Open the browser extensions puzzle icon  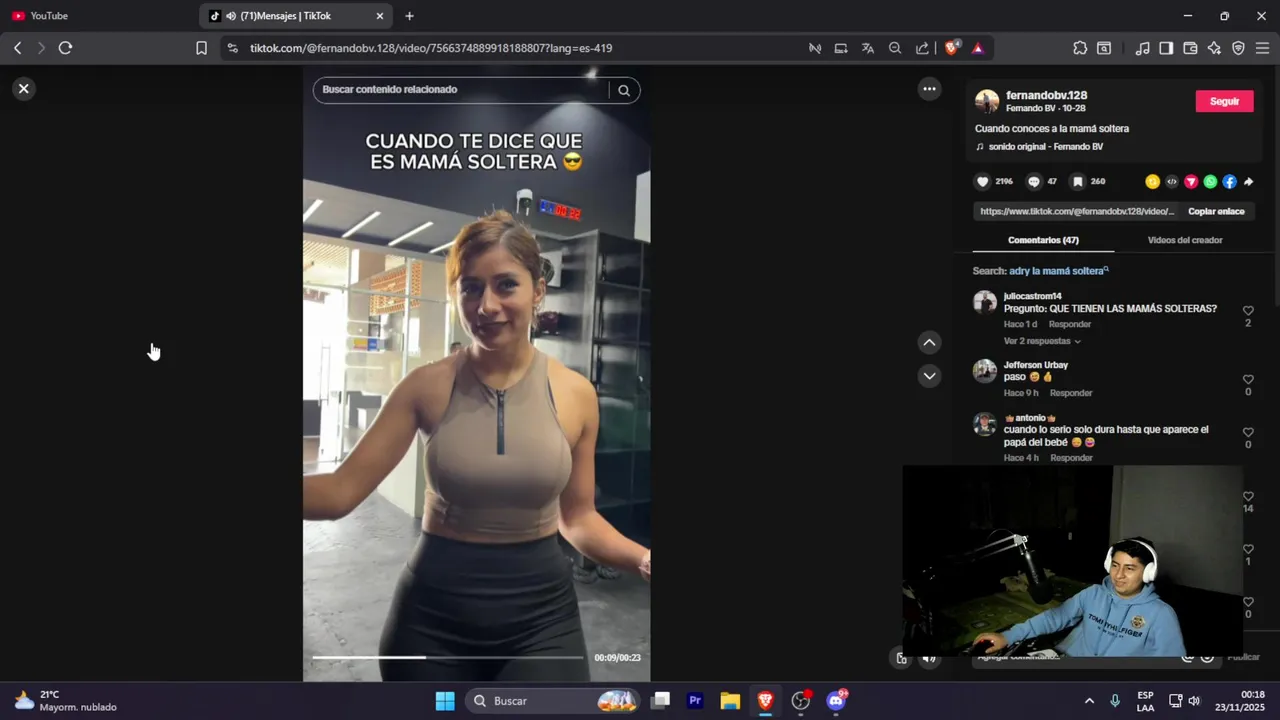(1080, 48)
